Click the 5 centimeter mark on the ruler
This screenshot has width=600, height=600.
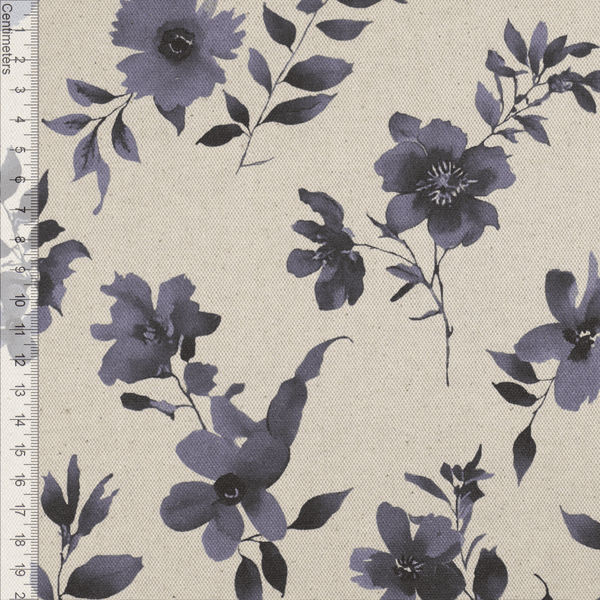20,151
